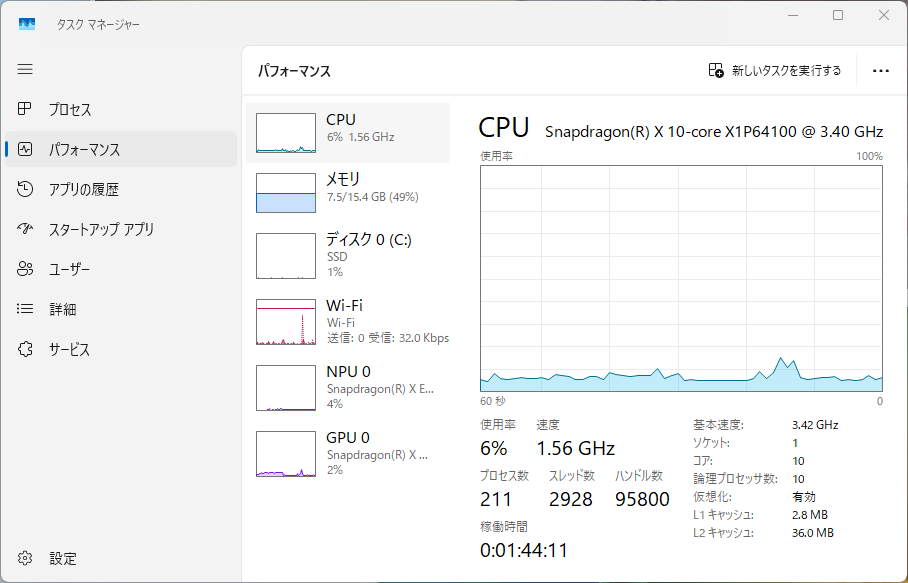The height and width of the screenshot is (583, 908).
Task: Open the プロセス (Processes) section icon
Action: point(25,110)
